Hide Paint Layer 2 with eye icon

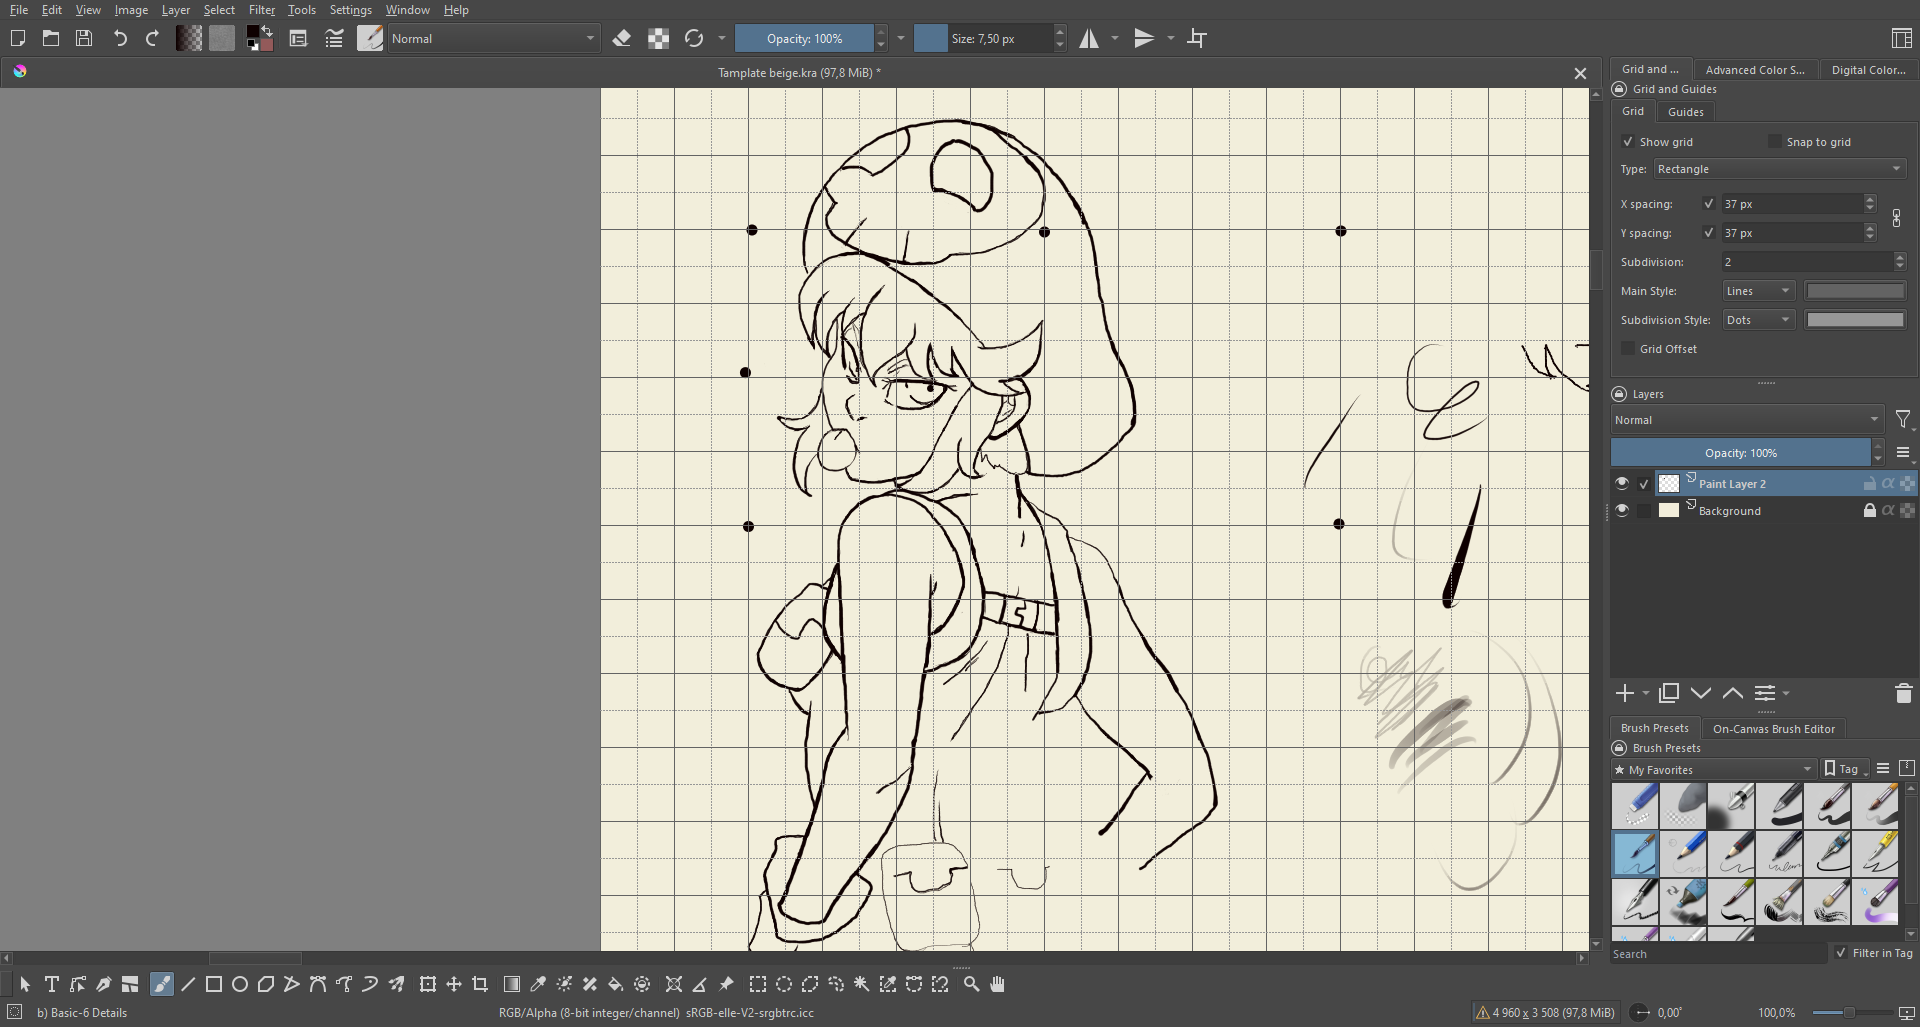click(x=1622, y=483)
